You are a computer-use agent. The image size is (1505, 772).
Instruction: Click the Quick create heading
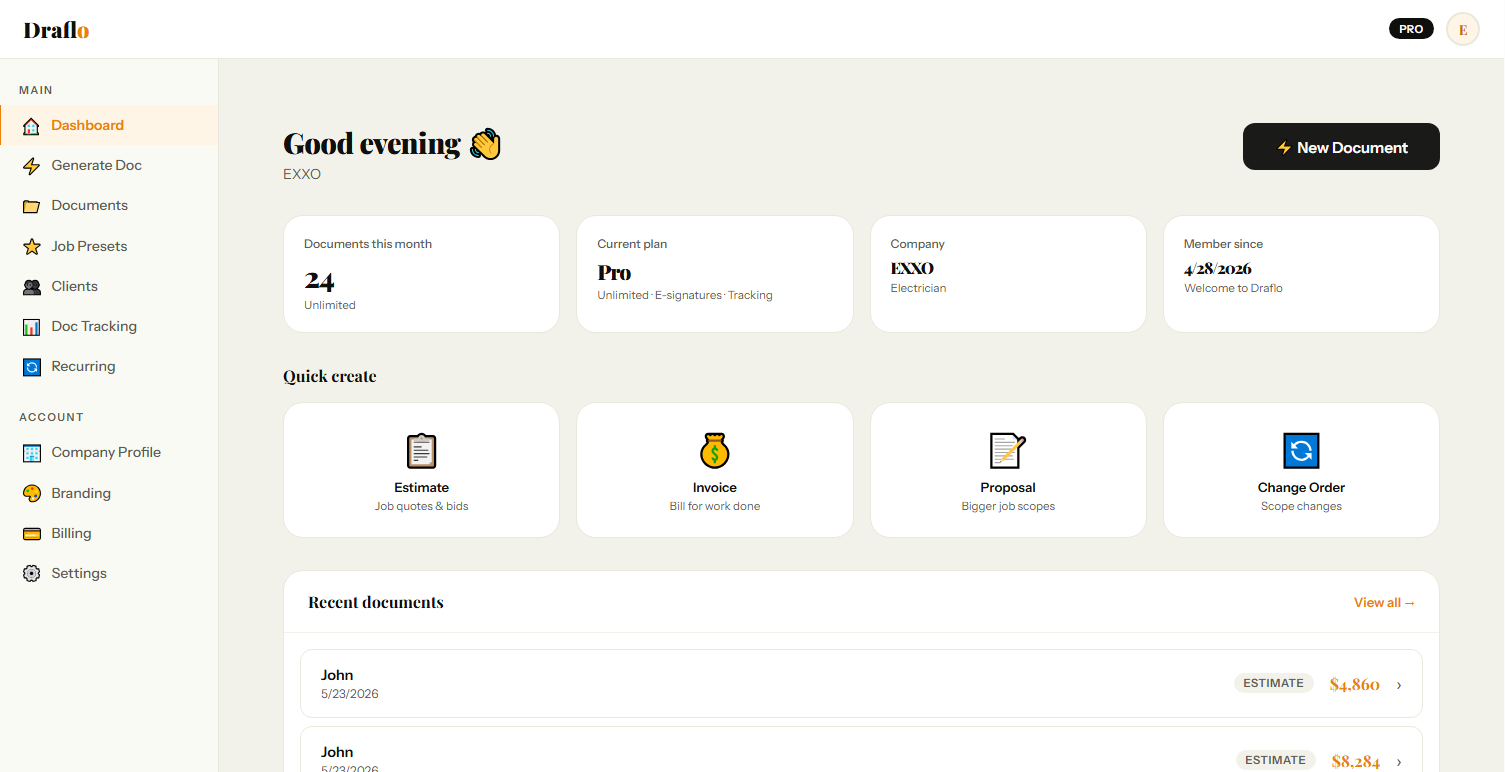[330, 377]
